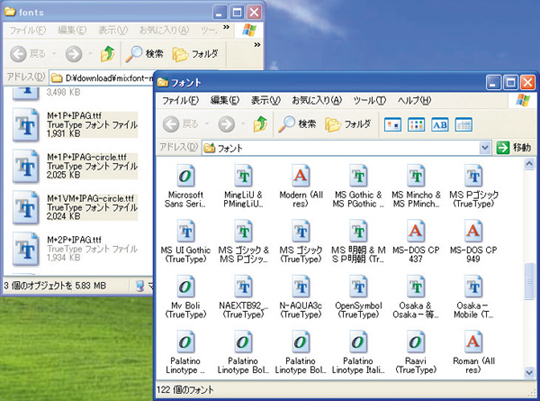
Task: Expand the address bar dropdown in フォント window
Action: (485, 148)
